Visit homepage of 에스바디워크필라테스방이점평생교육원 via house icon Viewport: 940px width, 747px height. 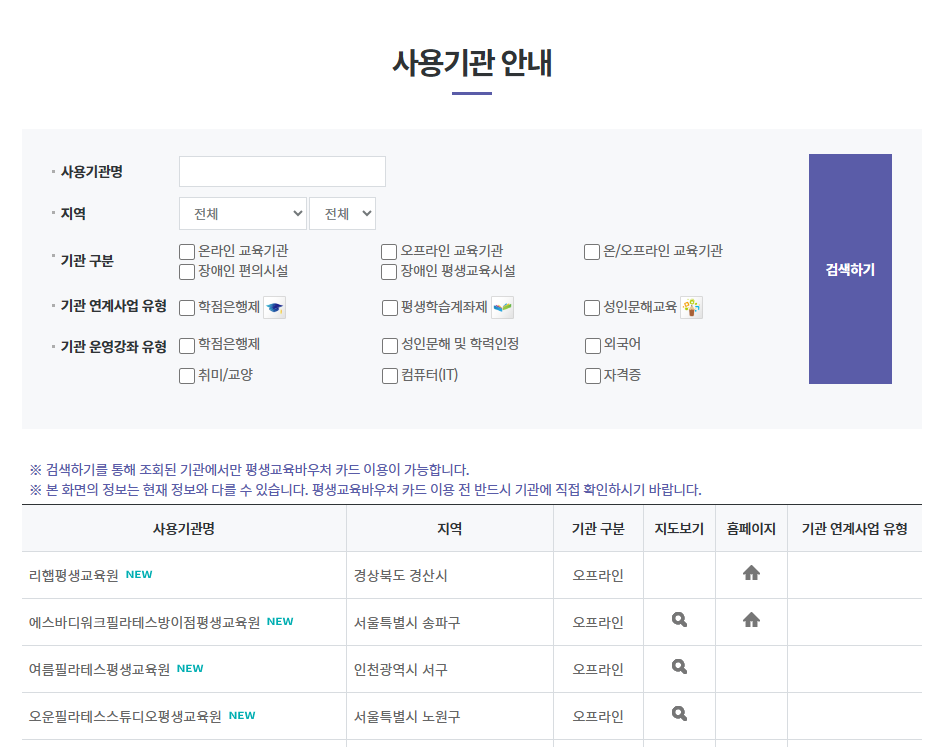coord(751,621)
